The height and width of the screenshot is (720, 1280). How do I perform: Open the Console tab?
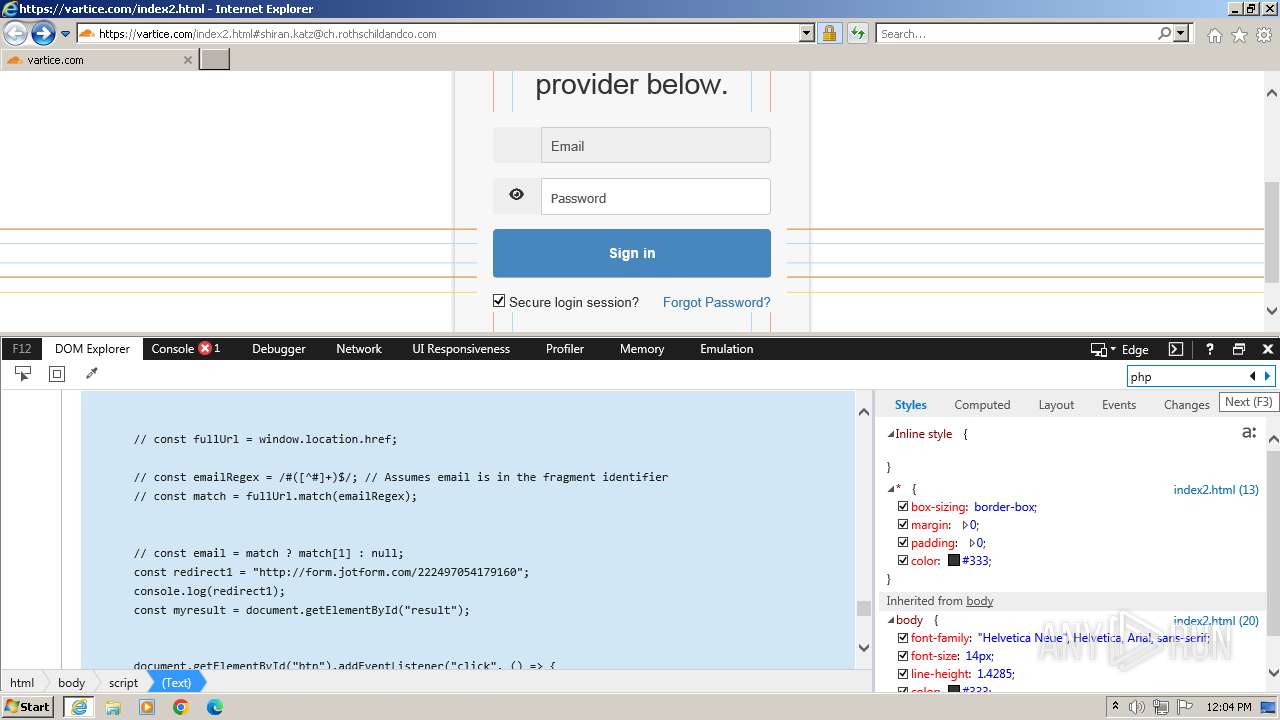(185, 349)
